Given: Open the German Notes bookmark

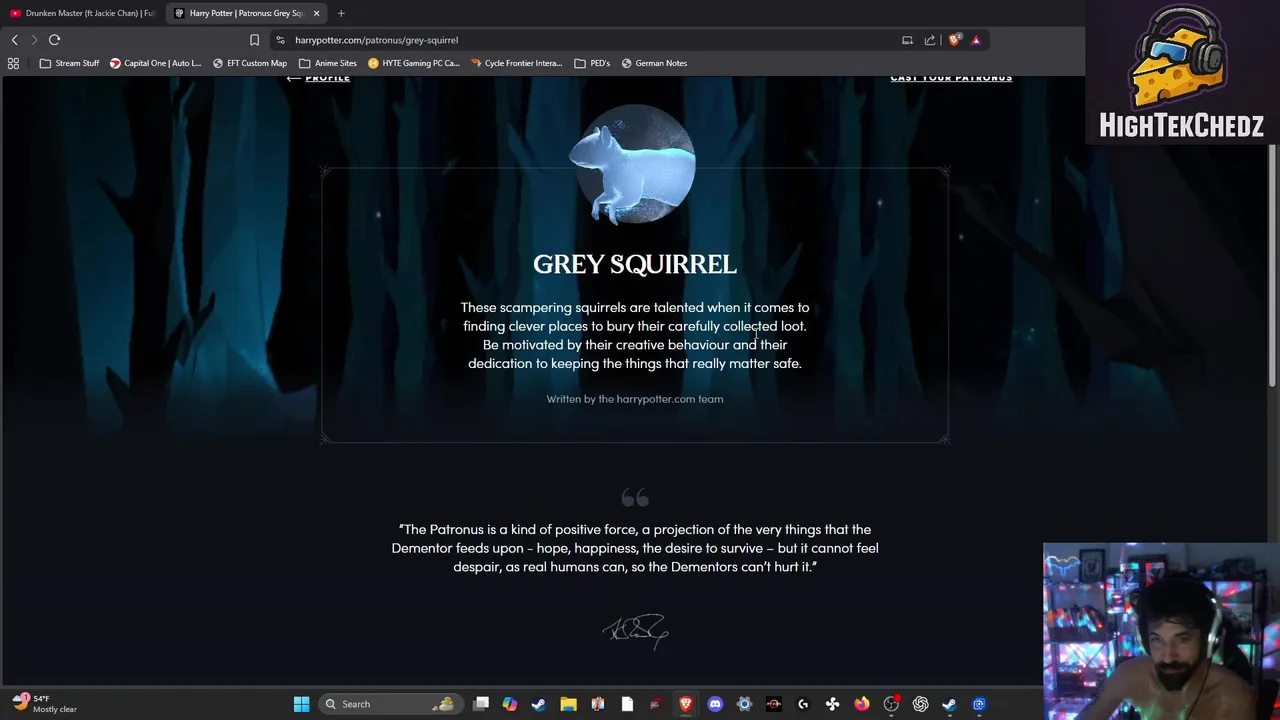Looking at the screenshot, I should (x=654, y=63).
